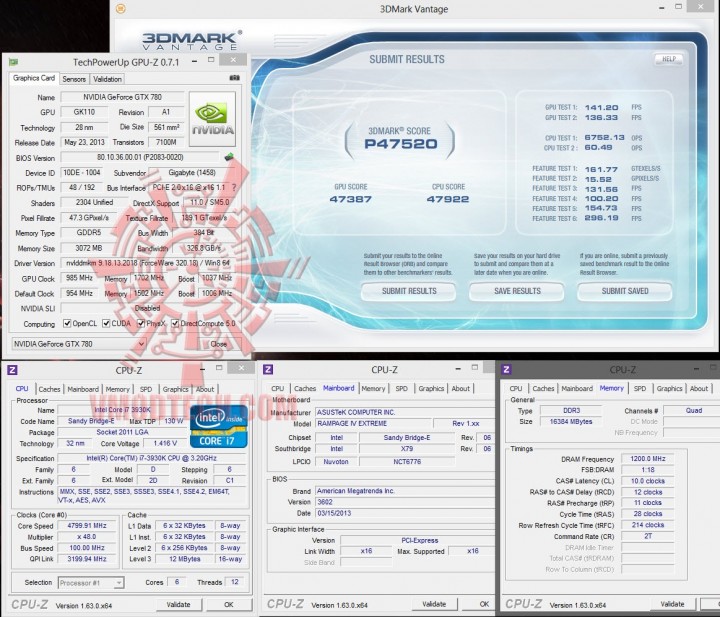
Task: Switch to the Validation tab in GPU-Z
Action: [107, 79]
